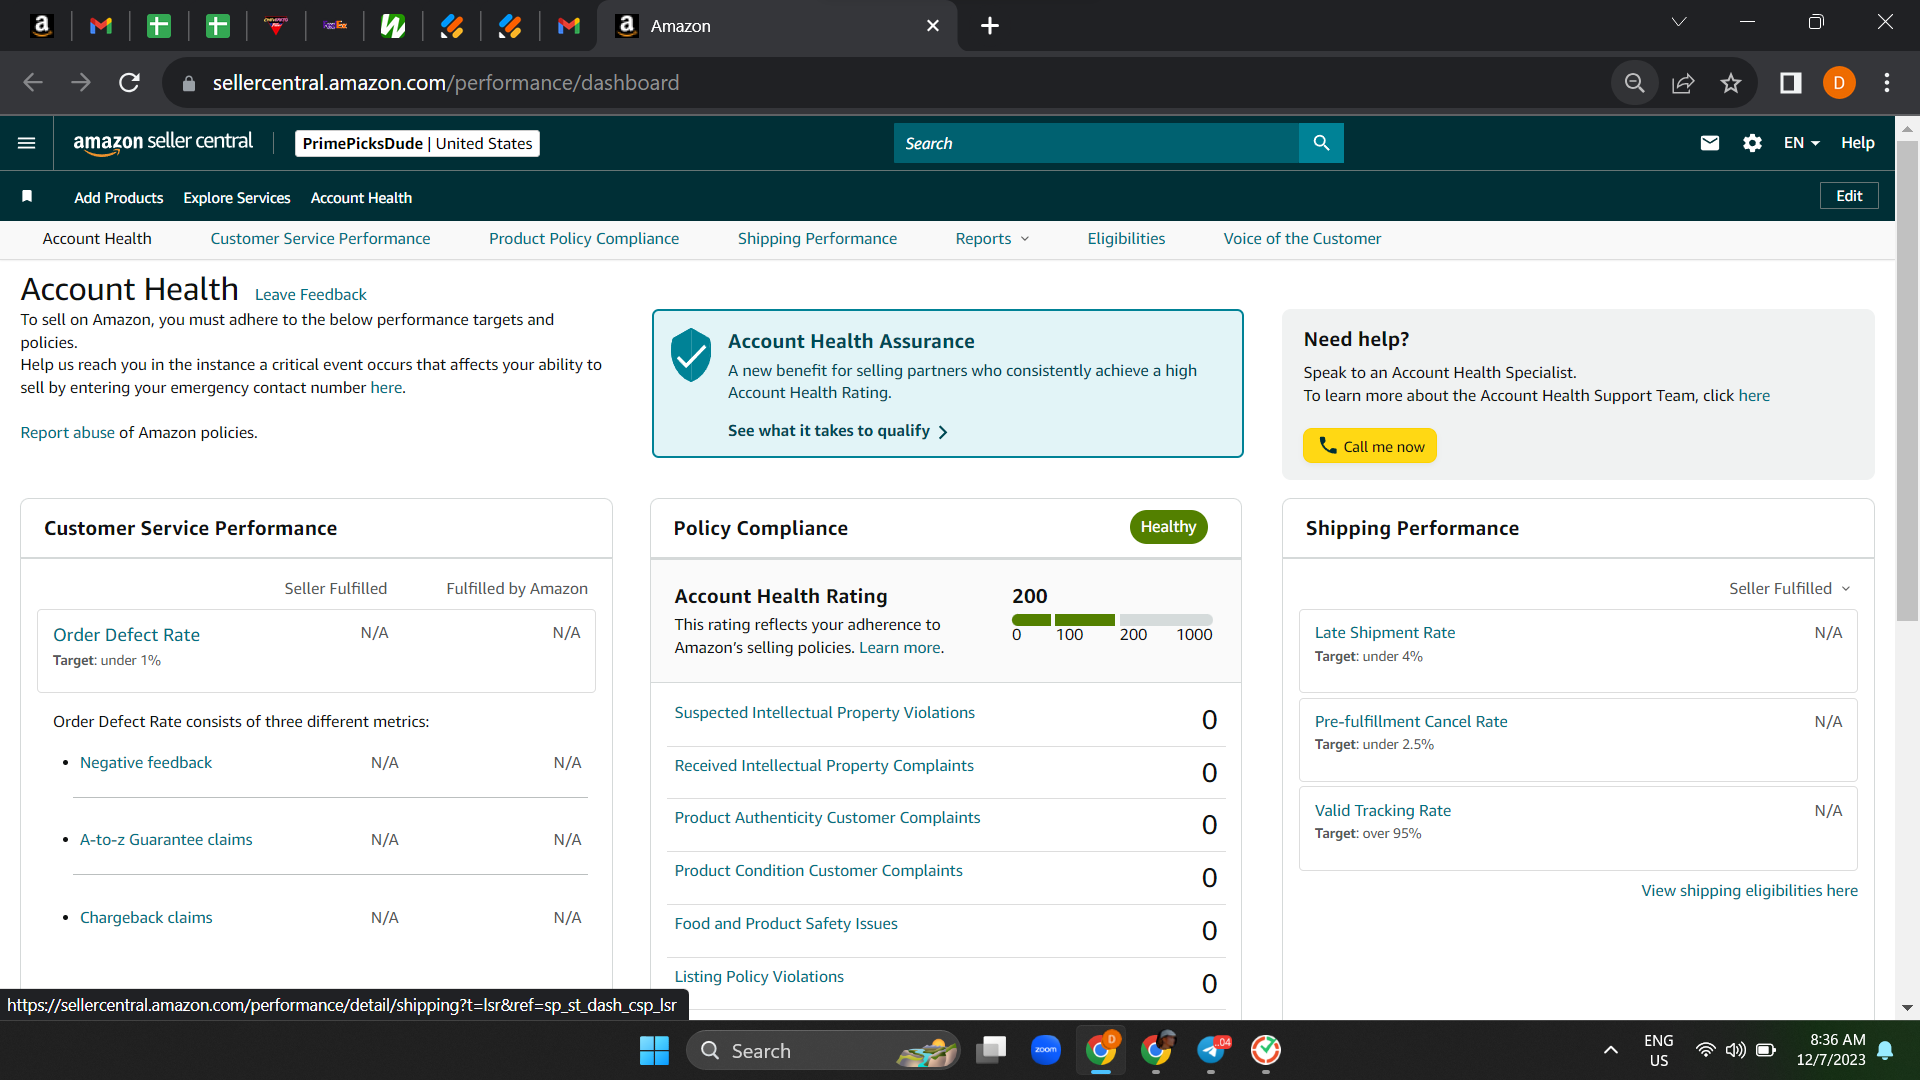This screenshot has width=1920, height=1080.
Task: Click the Account Health Rating progress bar
Action: (1112, 620)
